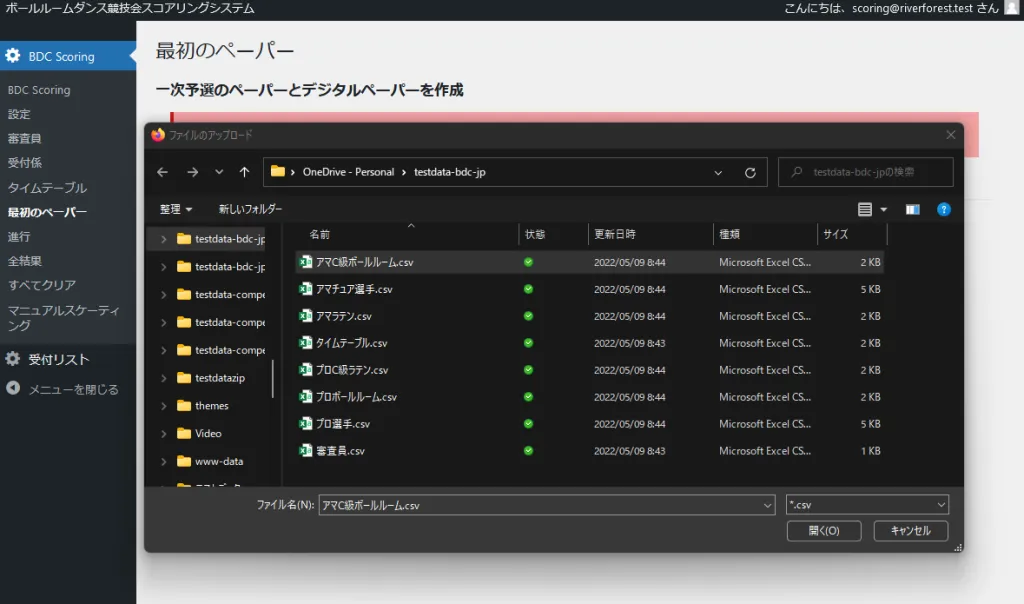Viewport: 1024px width, 604px height.
Task: Expand the Video folder tree node
Action: point(164,434)
